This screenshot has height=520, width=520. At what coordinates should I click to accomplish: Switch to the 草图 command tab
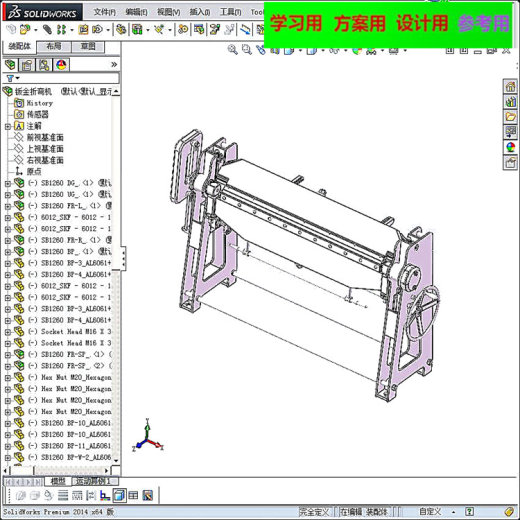coord(88,46)
